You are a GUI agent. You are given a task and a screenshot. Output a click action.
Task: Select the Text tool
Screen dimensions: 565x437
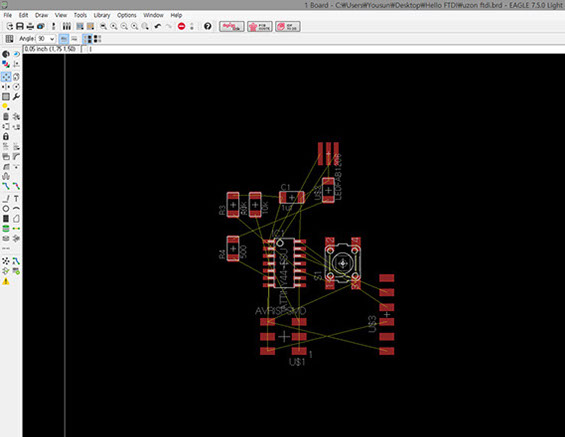tap(16, 199)
